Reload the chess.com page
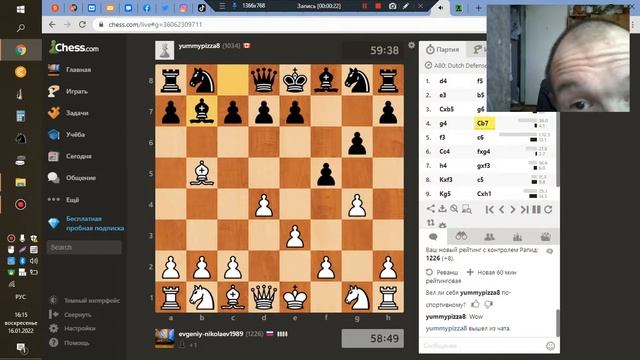Screen dimensions: 640x360 pos(82,24)
